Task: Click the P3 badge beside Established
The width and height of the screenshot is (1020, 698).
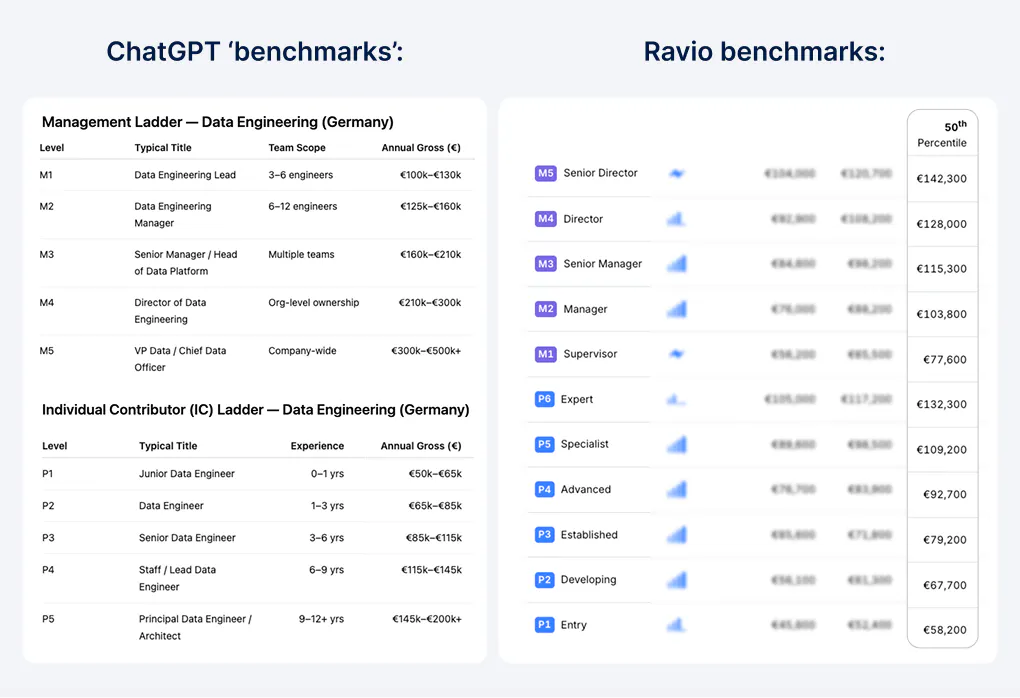Action: point(544,535)
